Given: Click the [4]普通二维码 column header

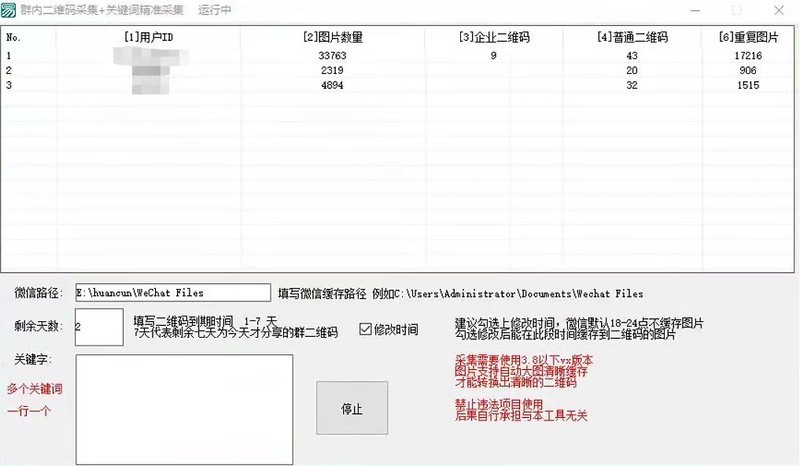Looking at the screenshot, I should click(631, 37).
